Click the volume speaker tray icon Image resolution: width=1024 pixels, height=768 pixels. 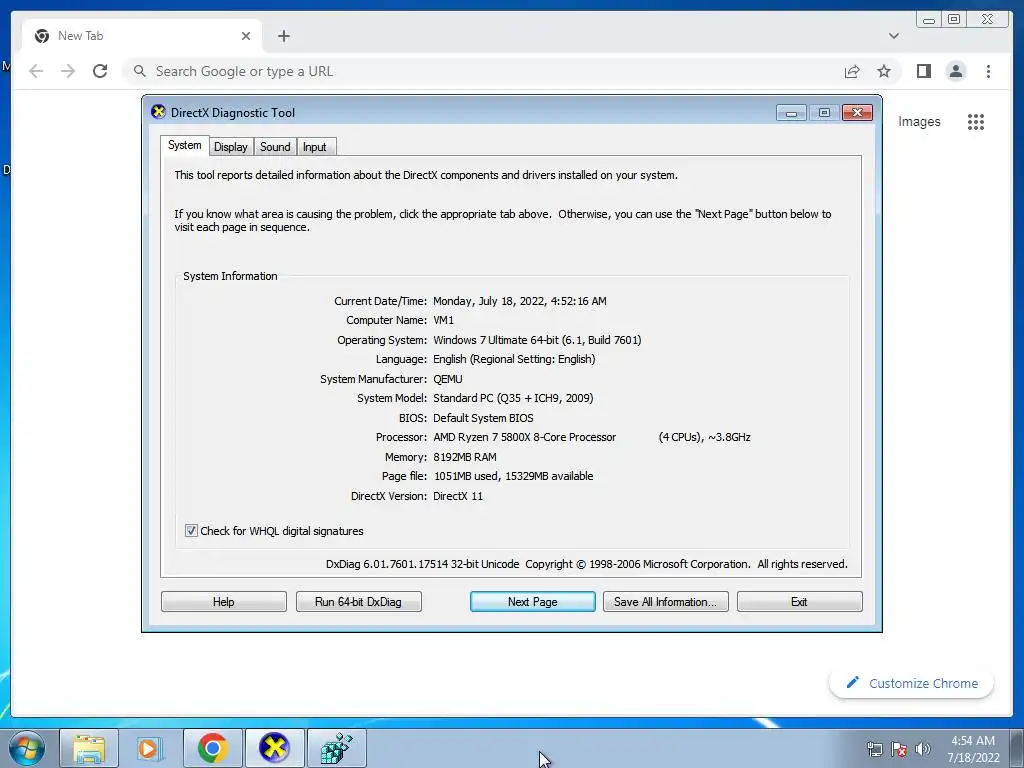(x=923, y=749)
